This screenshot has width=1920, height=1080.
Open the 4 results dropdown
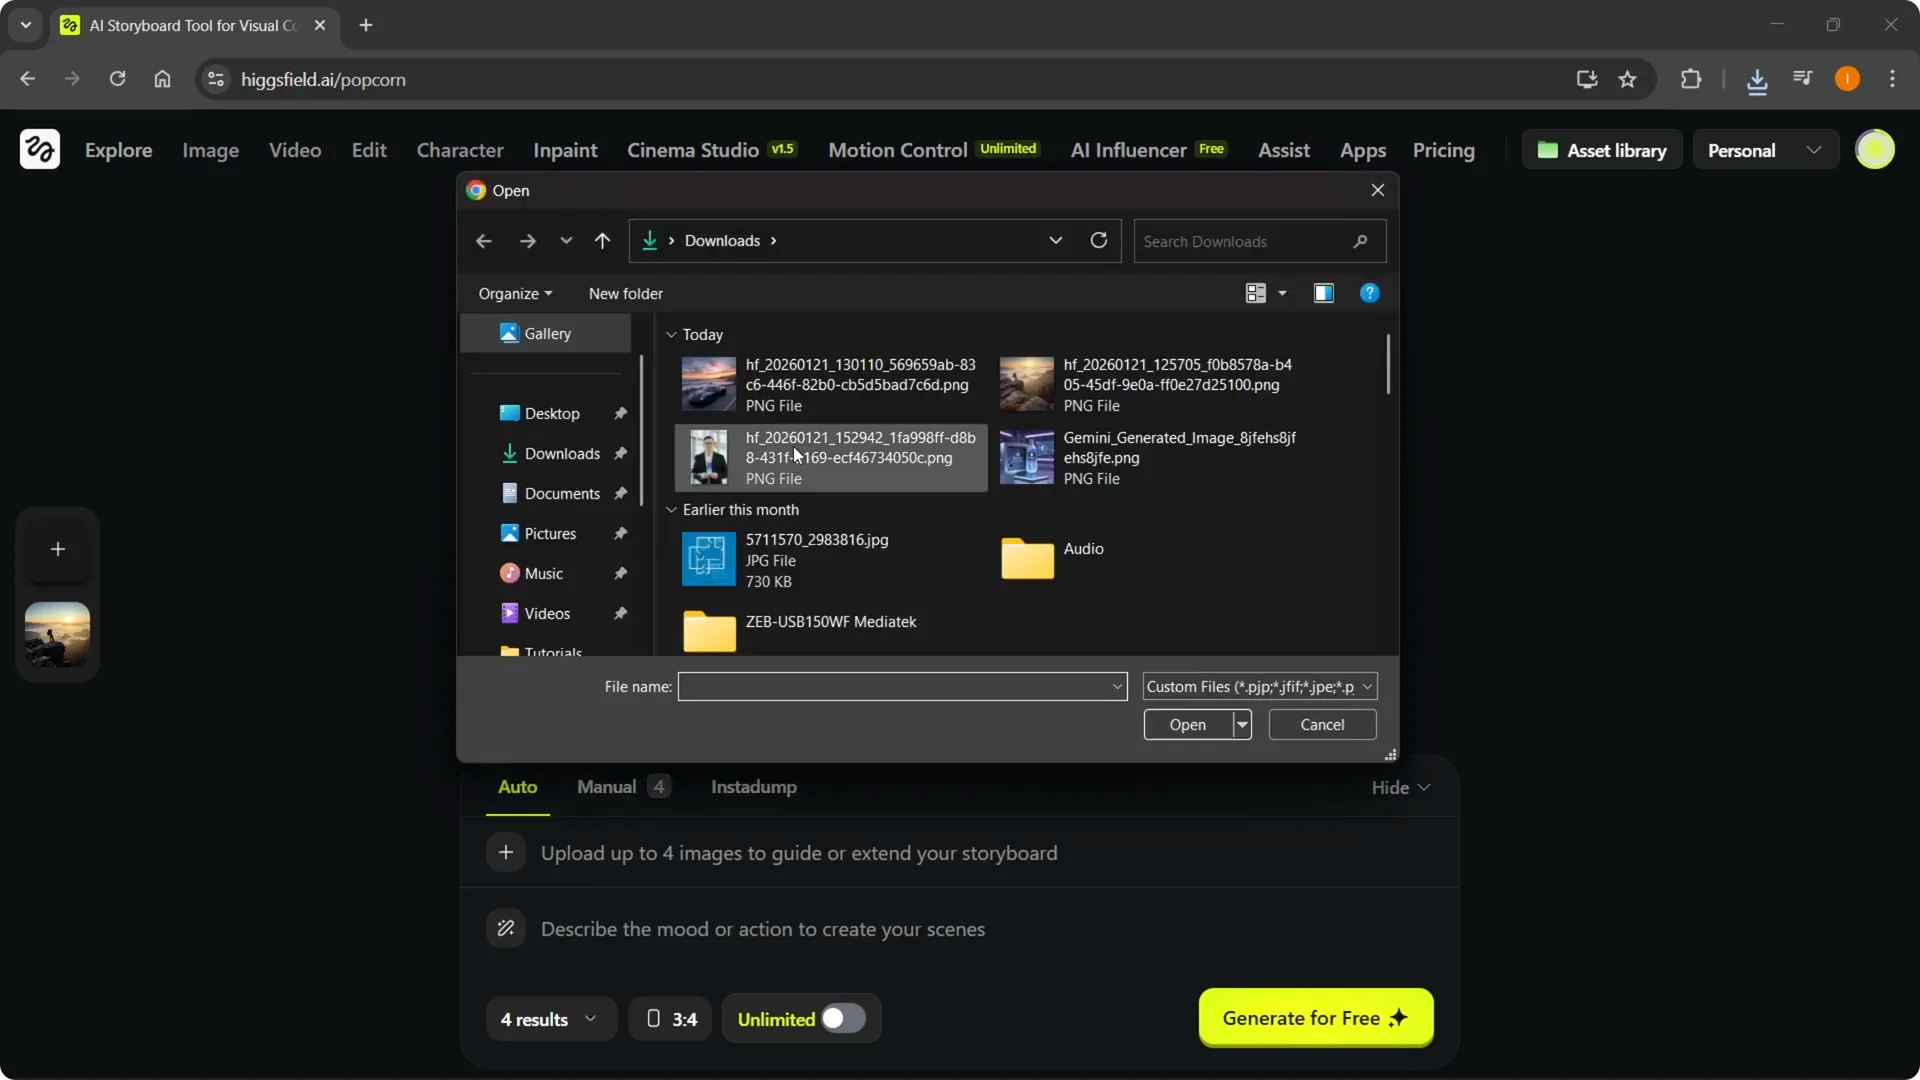(549, 1018)
